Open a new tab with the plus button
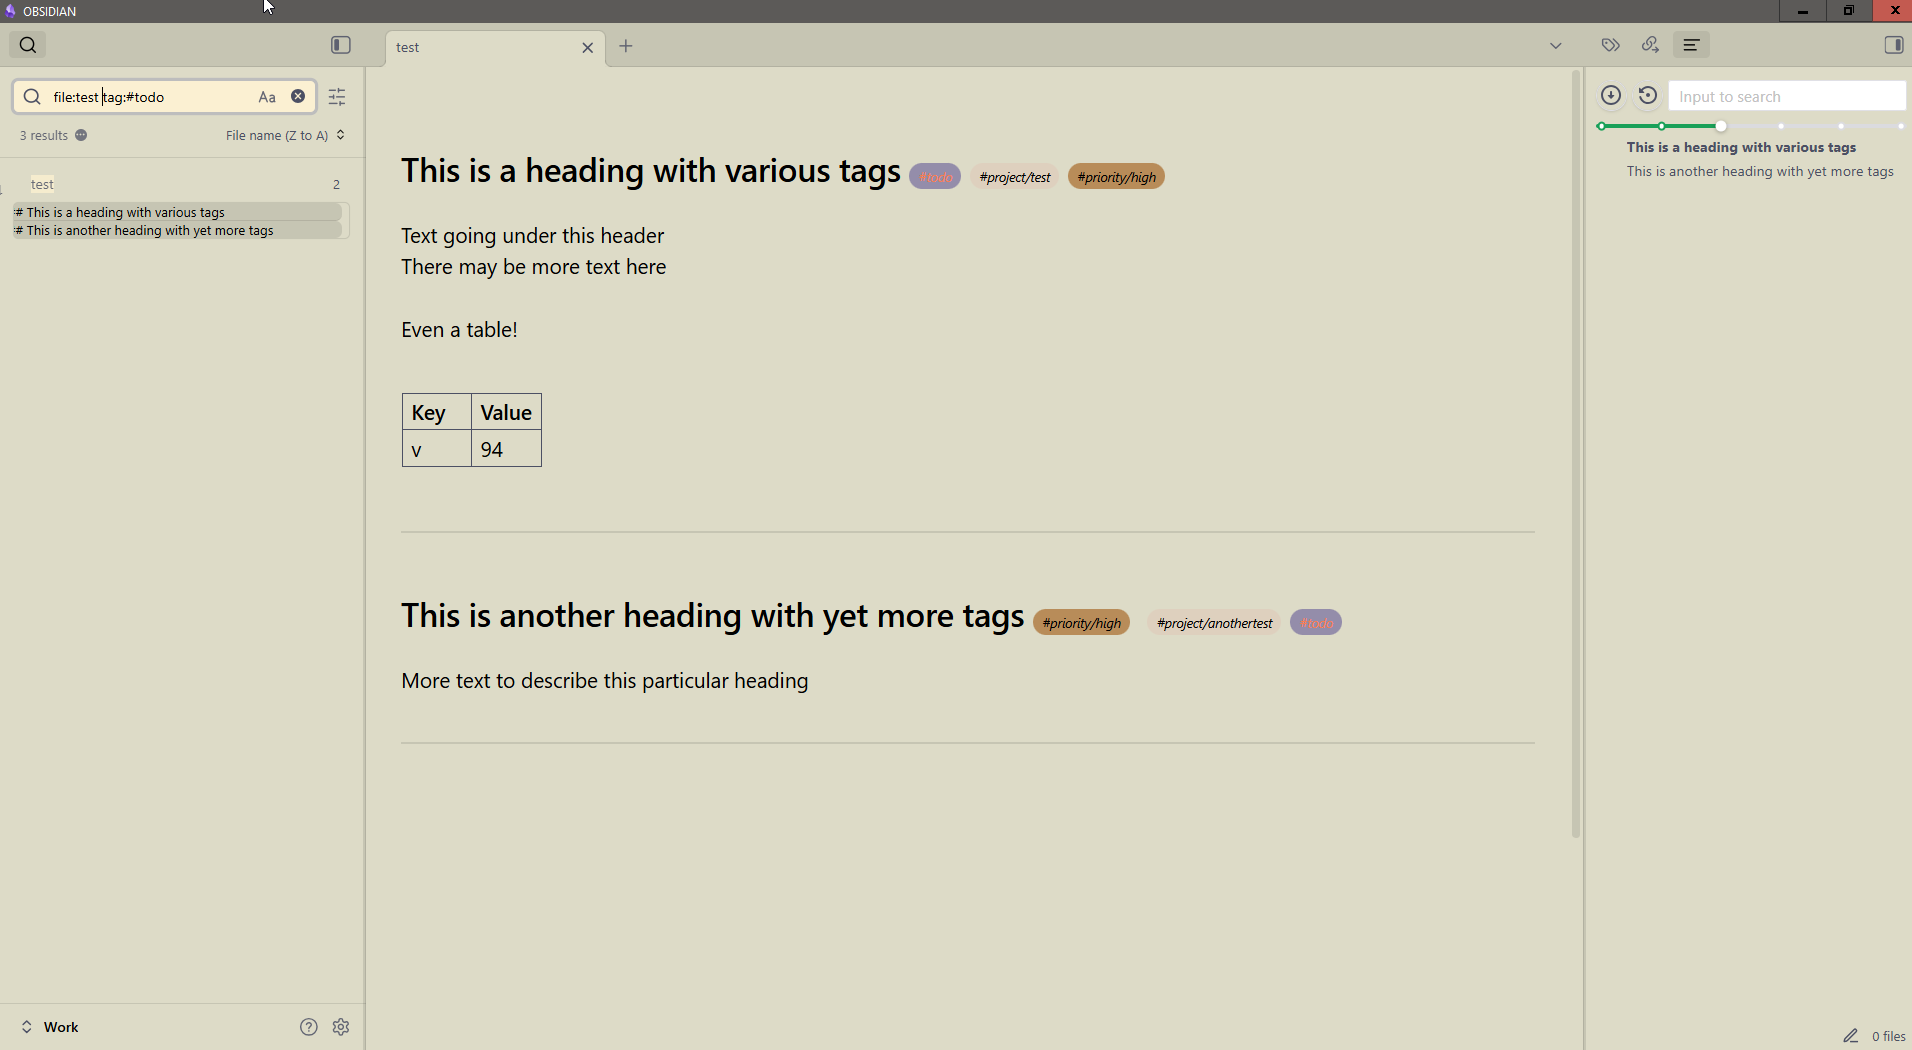 (626, 47)
